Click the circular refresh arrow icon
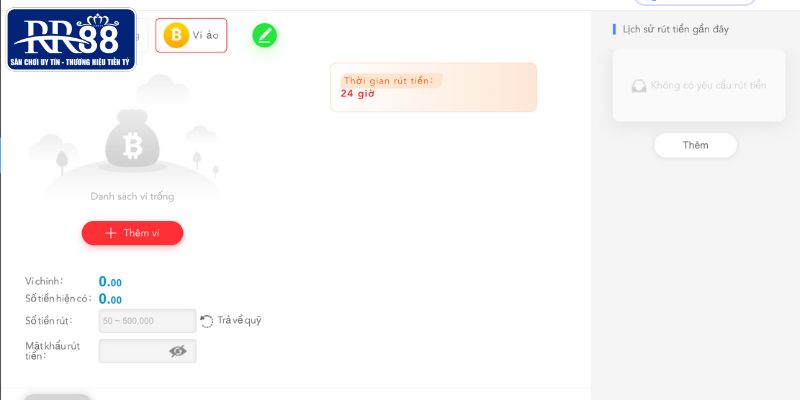Image resolution: width=800 pixels, height=400 pixels. 207,321
